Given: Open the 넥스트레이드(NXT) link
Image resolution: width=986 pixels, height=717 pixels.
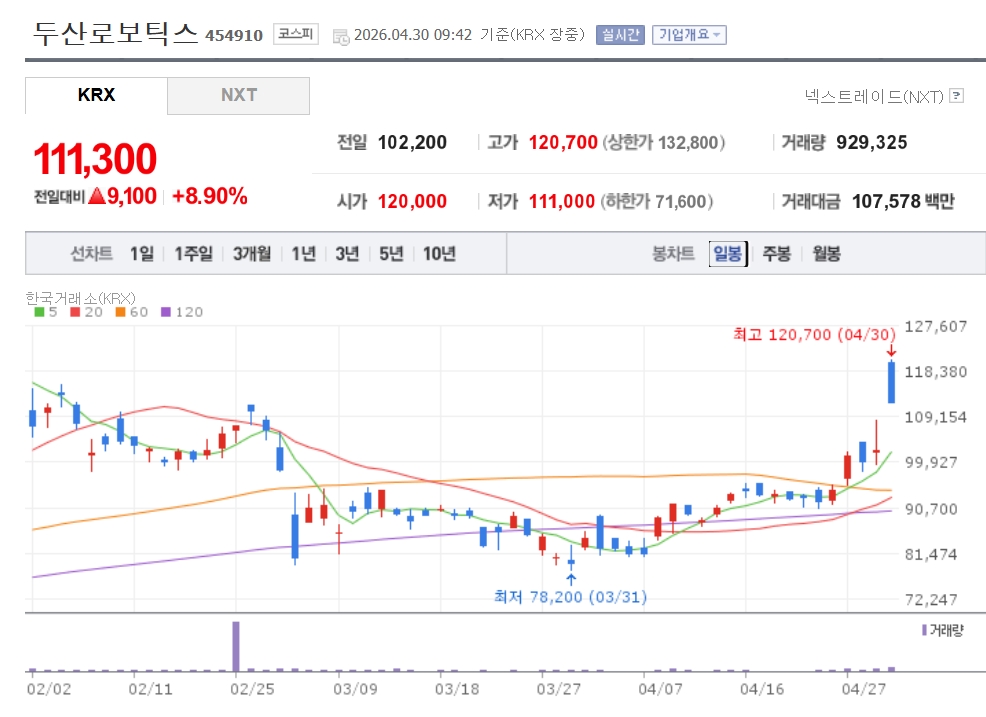Looking at the screenshot, I should point(874,96).
